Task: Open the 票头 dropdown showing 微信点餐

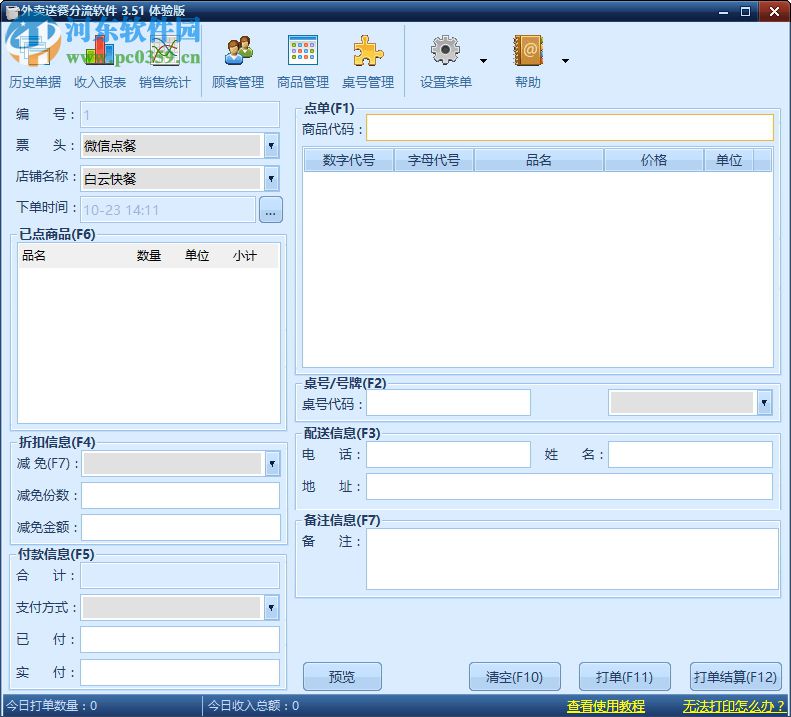Action: (x=271, y=146)
